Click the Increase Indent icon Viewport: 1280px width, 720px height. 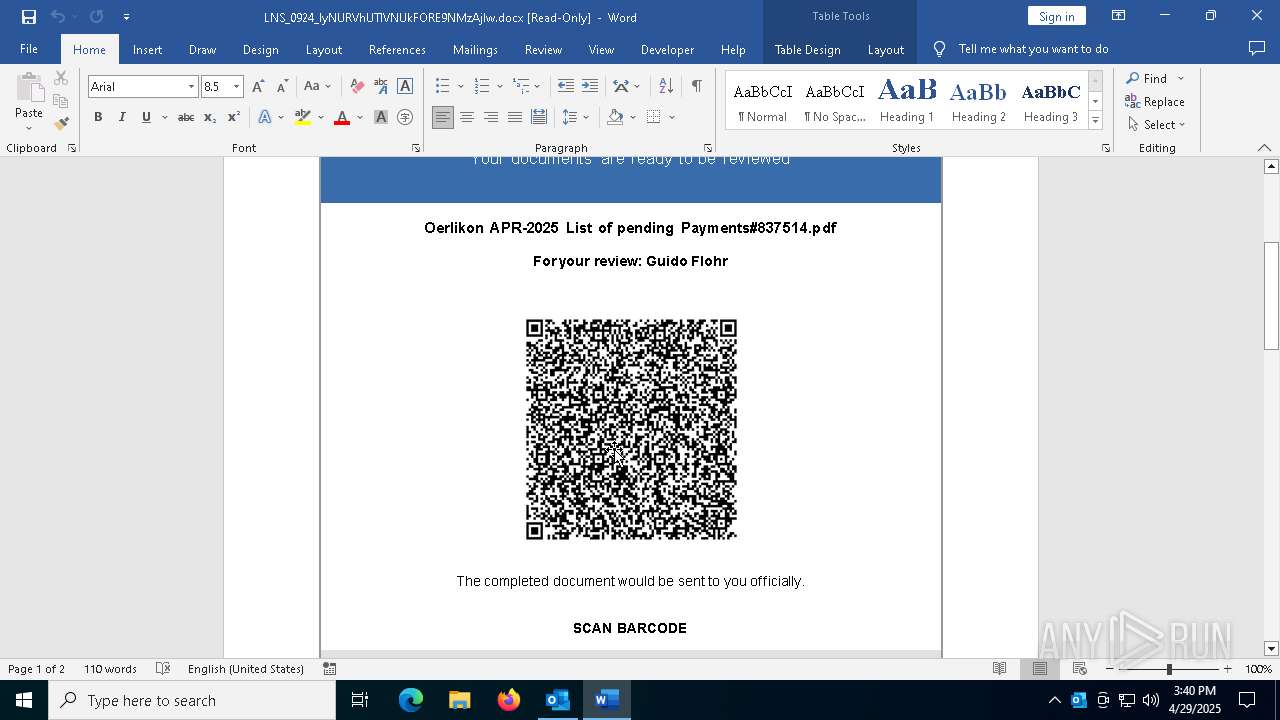590,86
